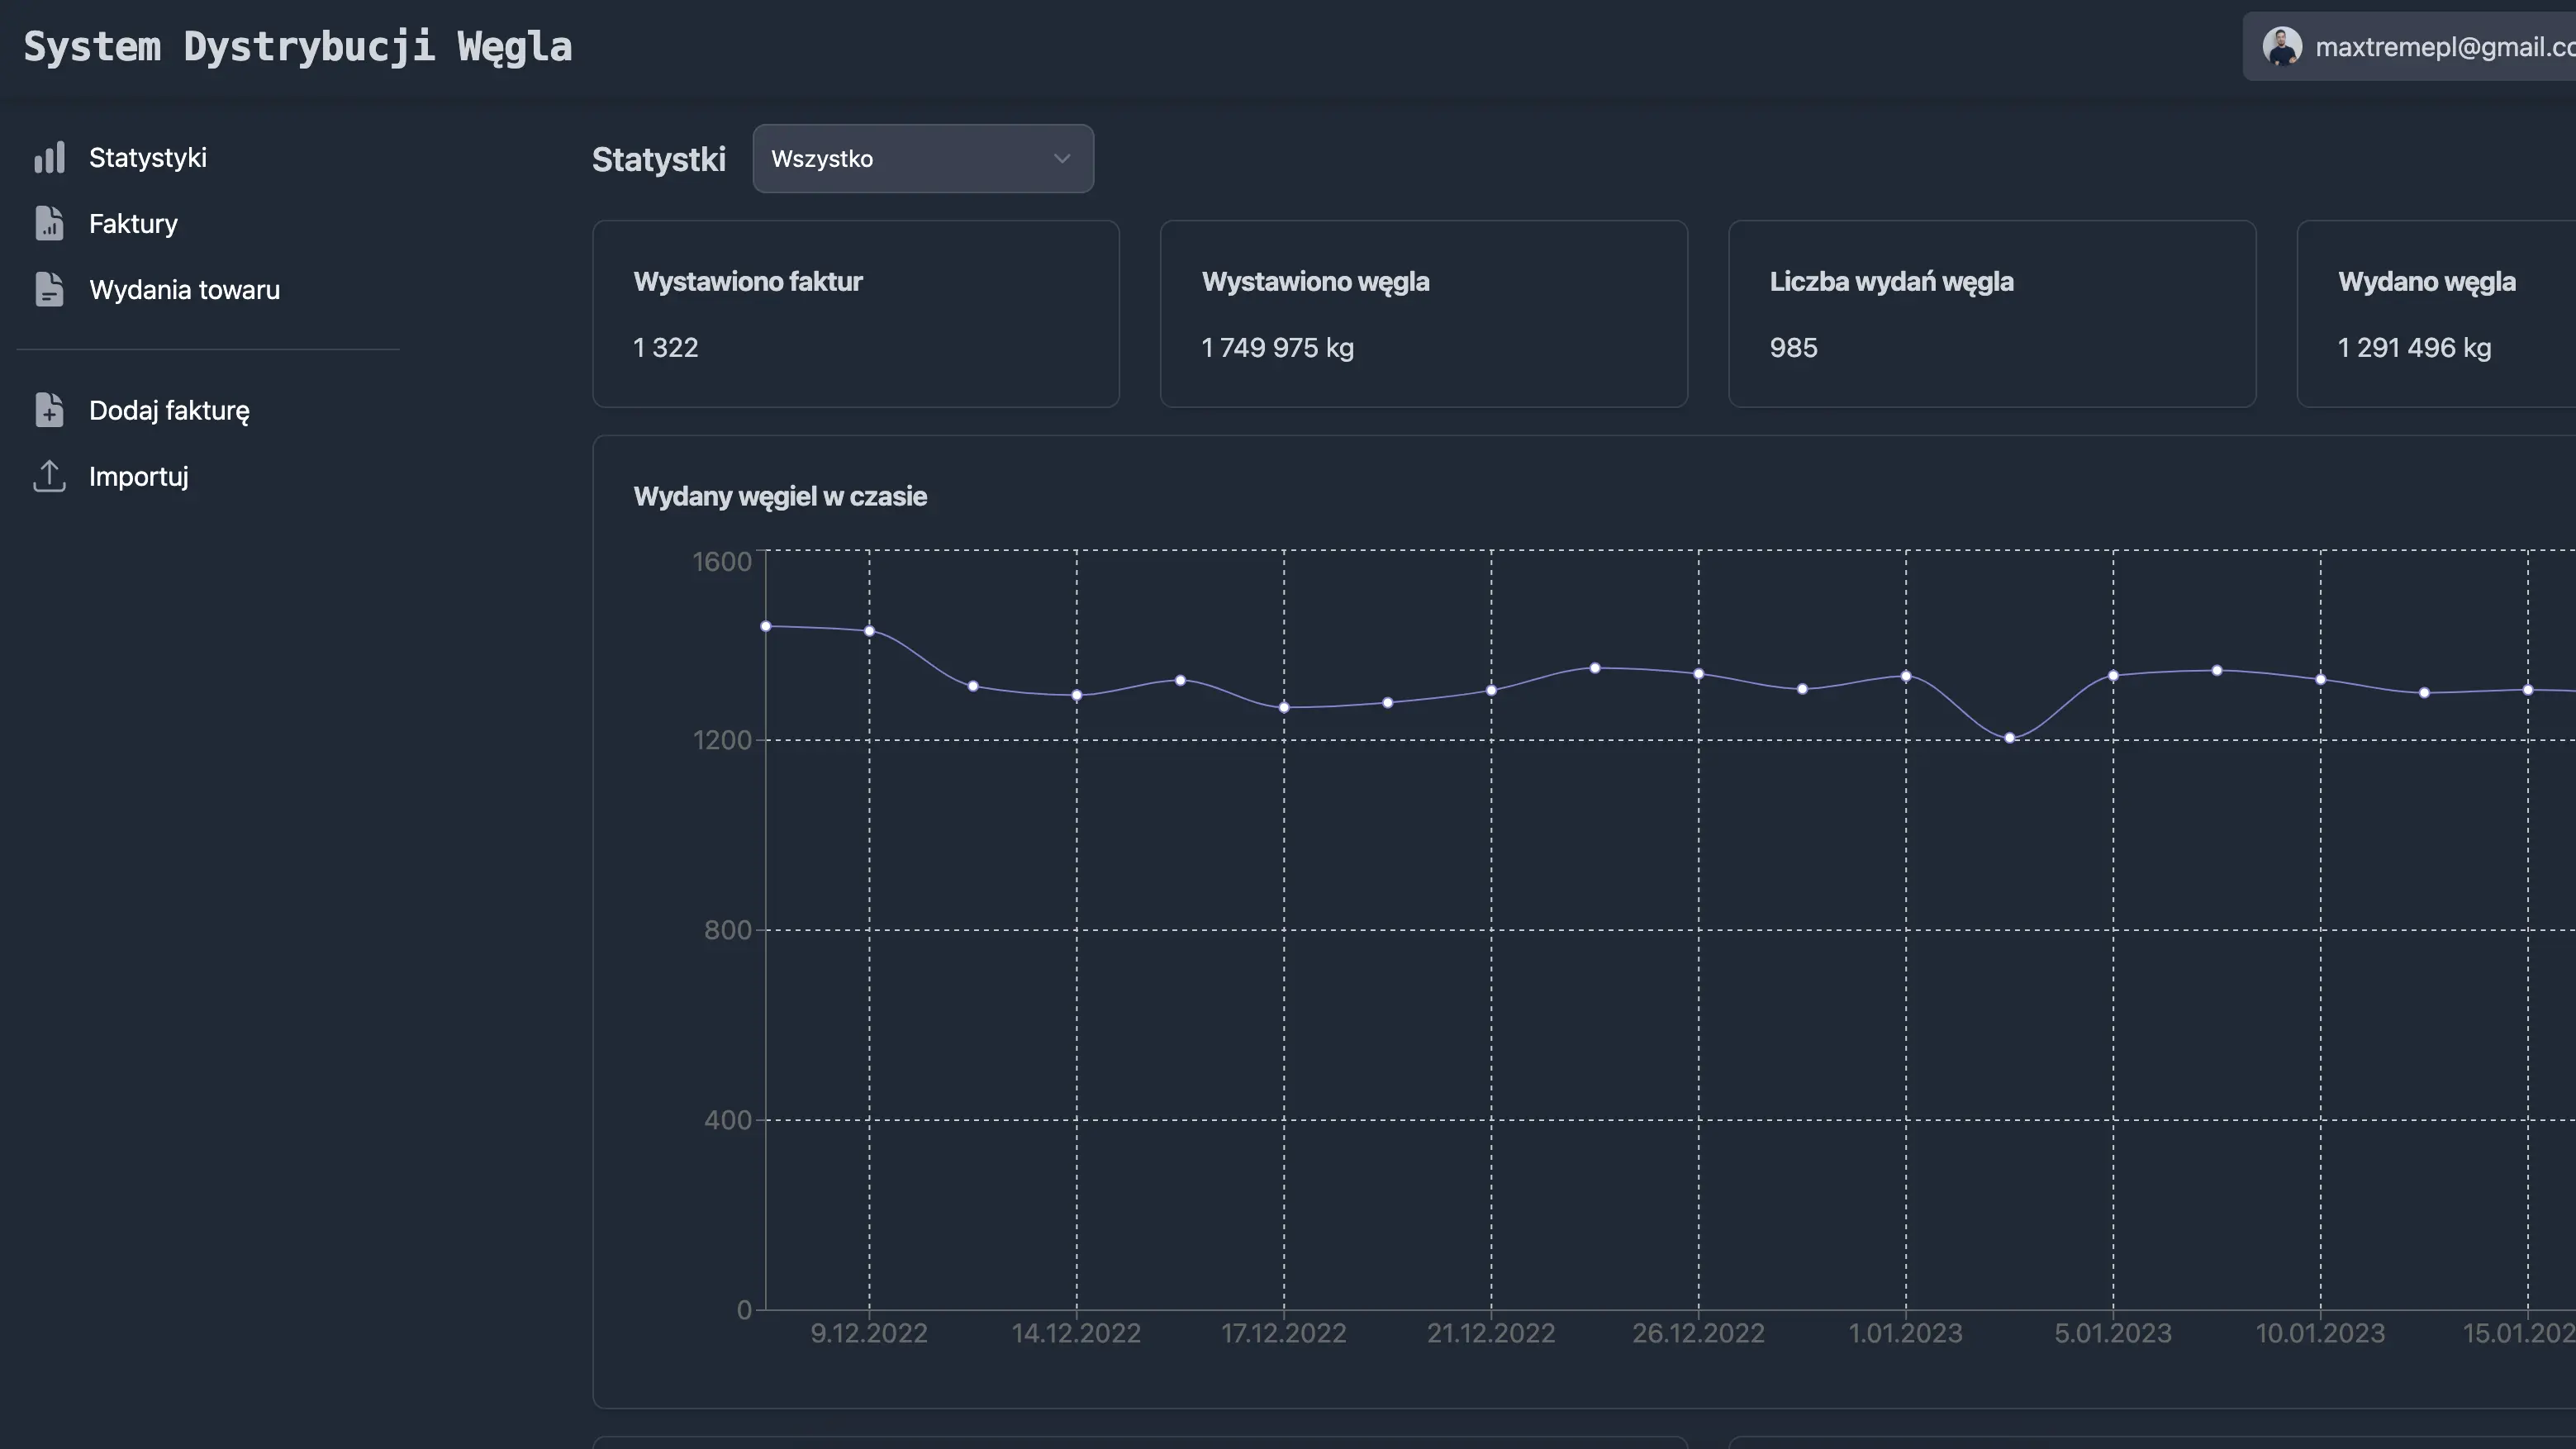Click the Dodaj fakturę plus-document icon
This screenshot has height=1449, width=2576.
coord(49,410)
